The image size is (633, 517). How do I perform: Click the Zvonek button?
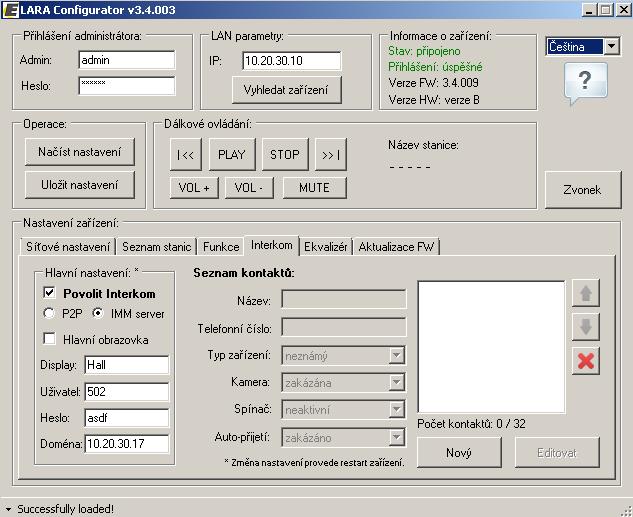583,190
